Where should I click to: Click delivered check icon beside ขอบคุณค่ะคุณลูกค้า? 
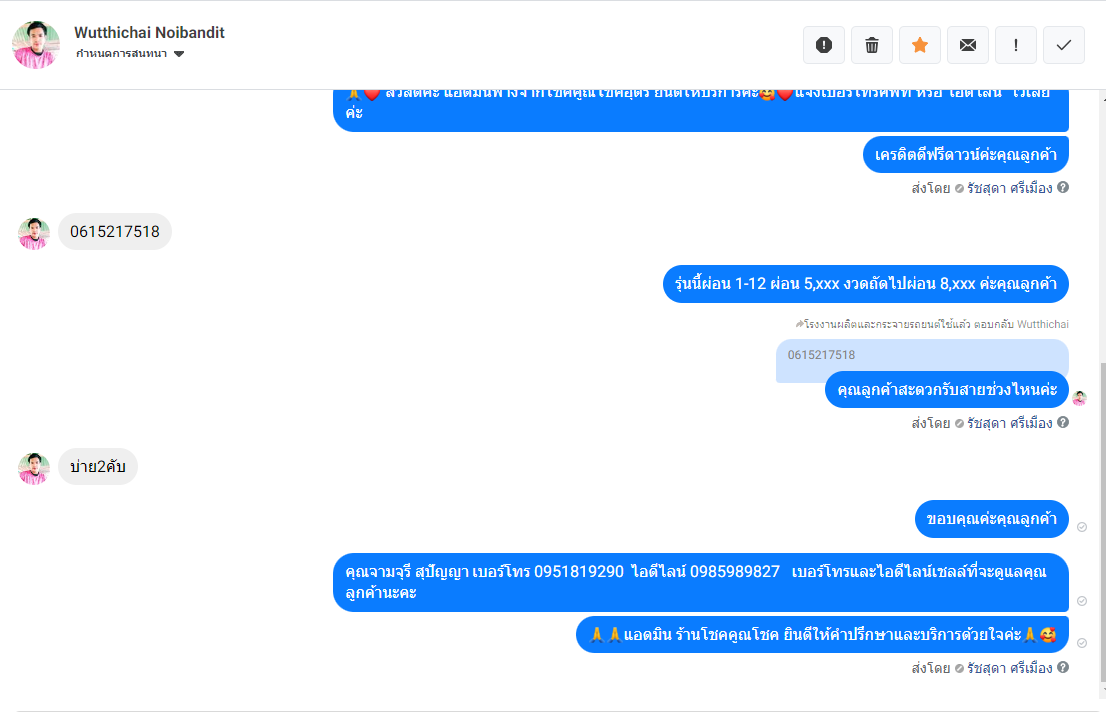[x=1082, y=527]
